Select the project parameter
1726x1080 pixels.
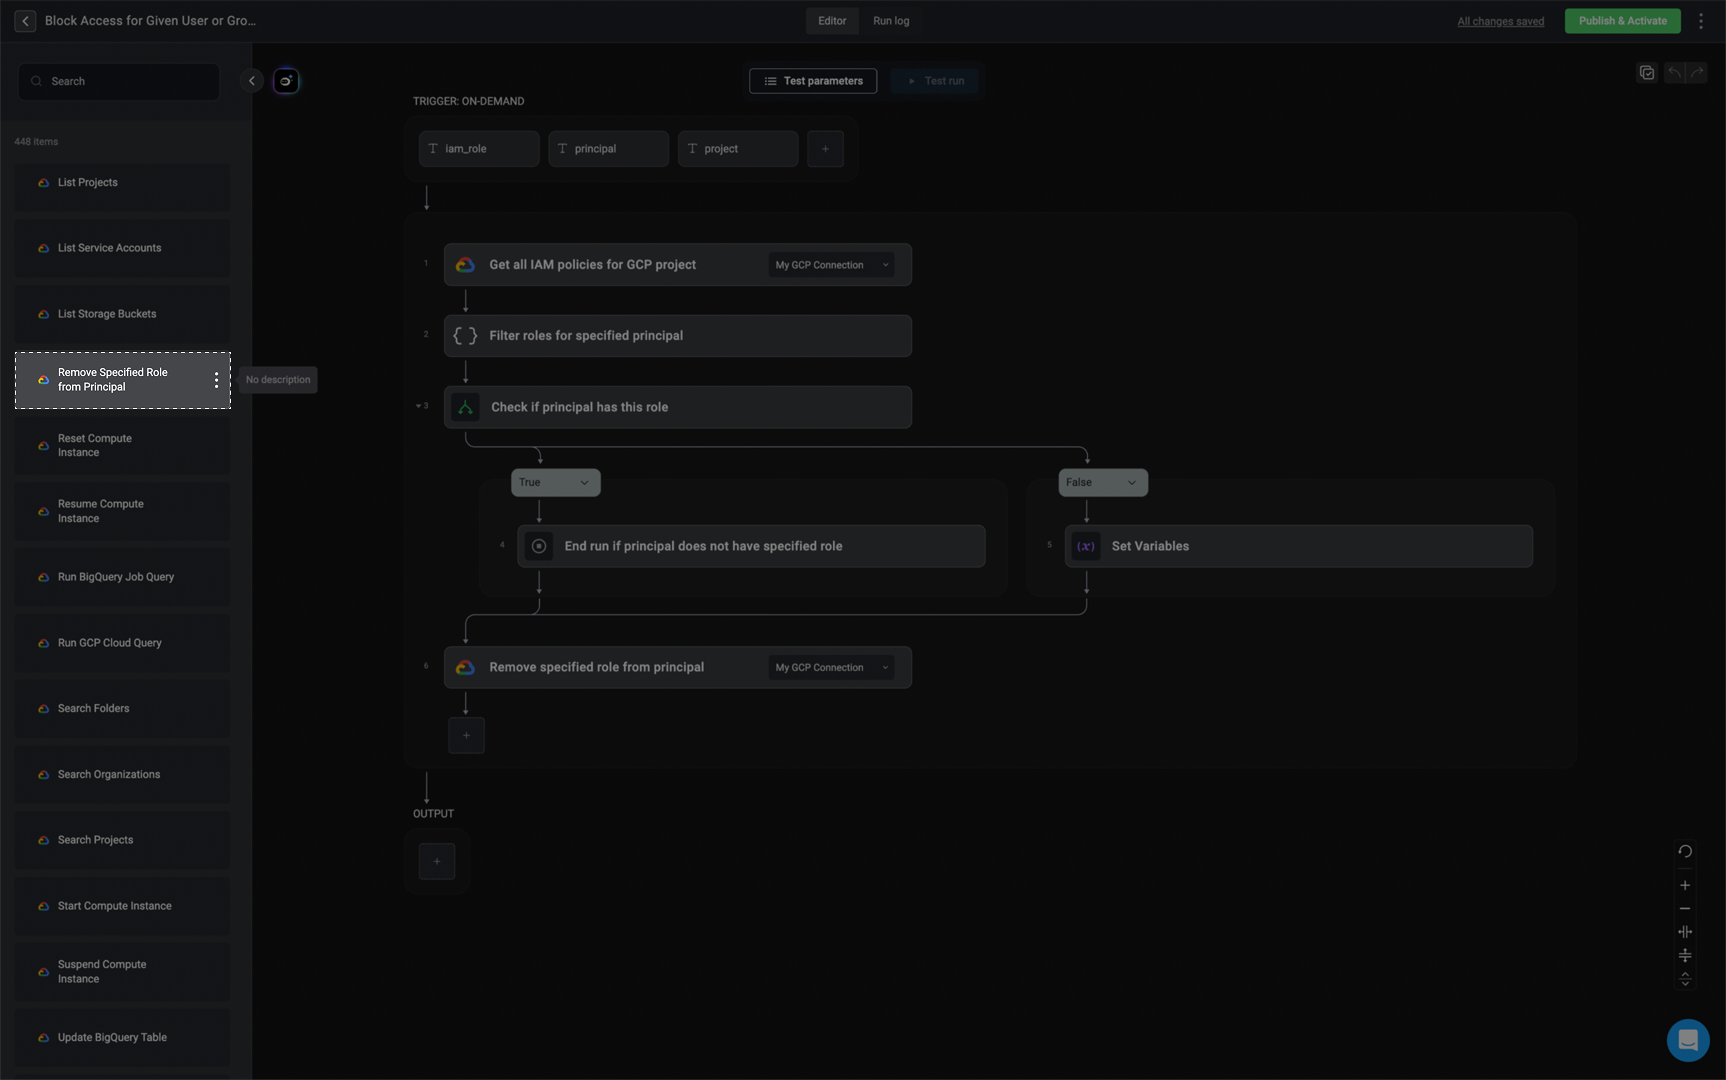tap(738, 149)
